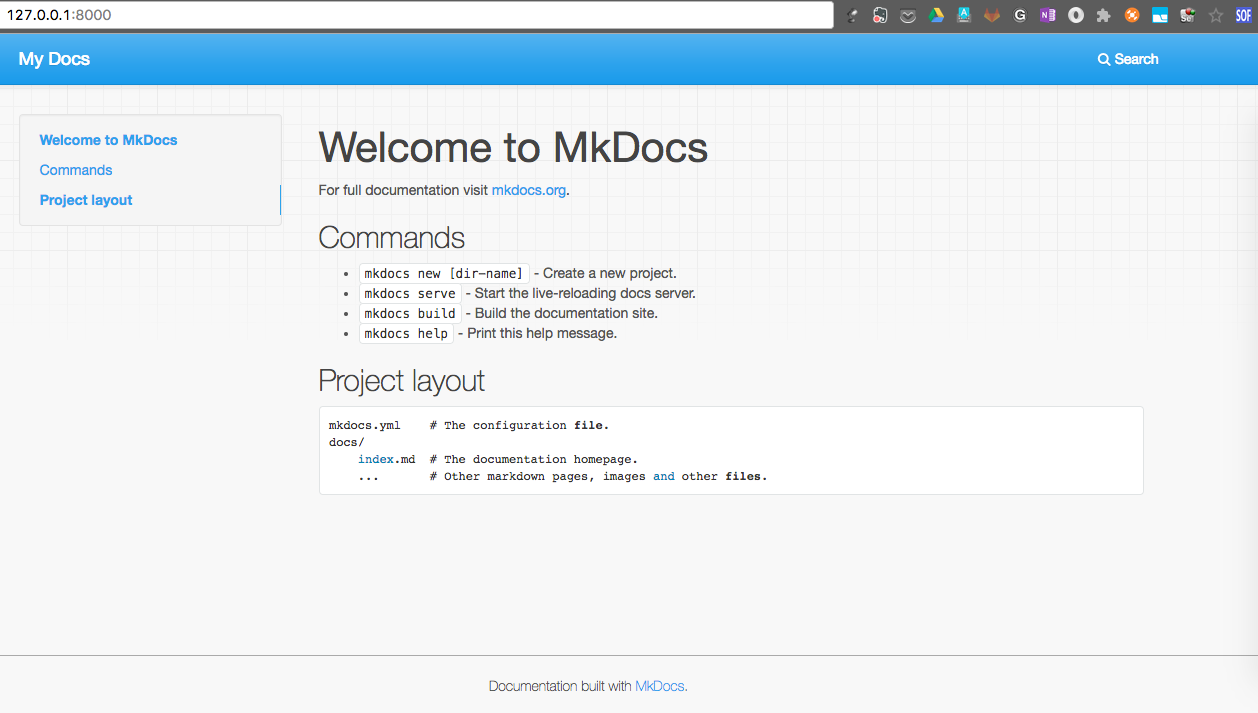This screenshot has width=1258, height=713.
Task: Open Search in the top navbar
Action: click(1128, 60)
